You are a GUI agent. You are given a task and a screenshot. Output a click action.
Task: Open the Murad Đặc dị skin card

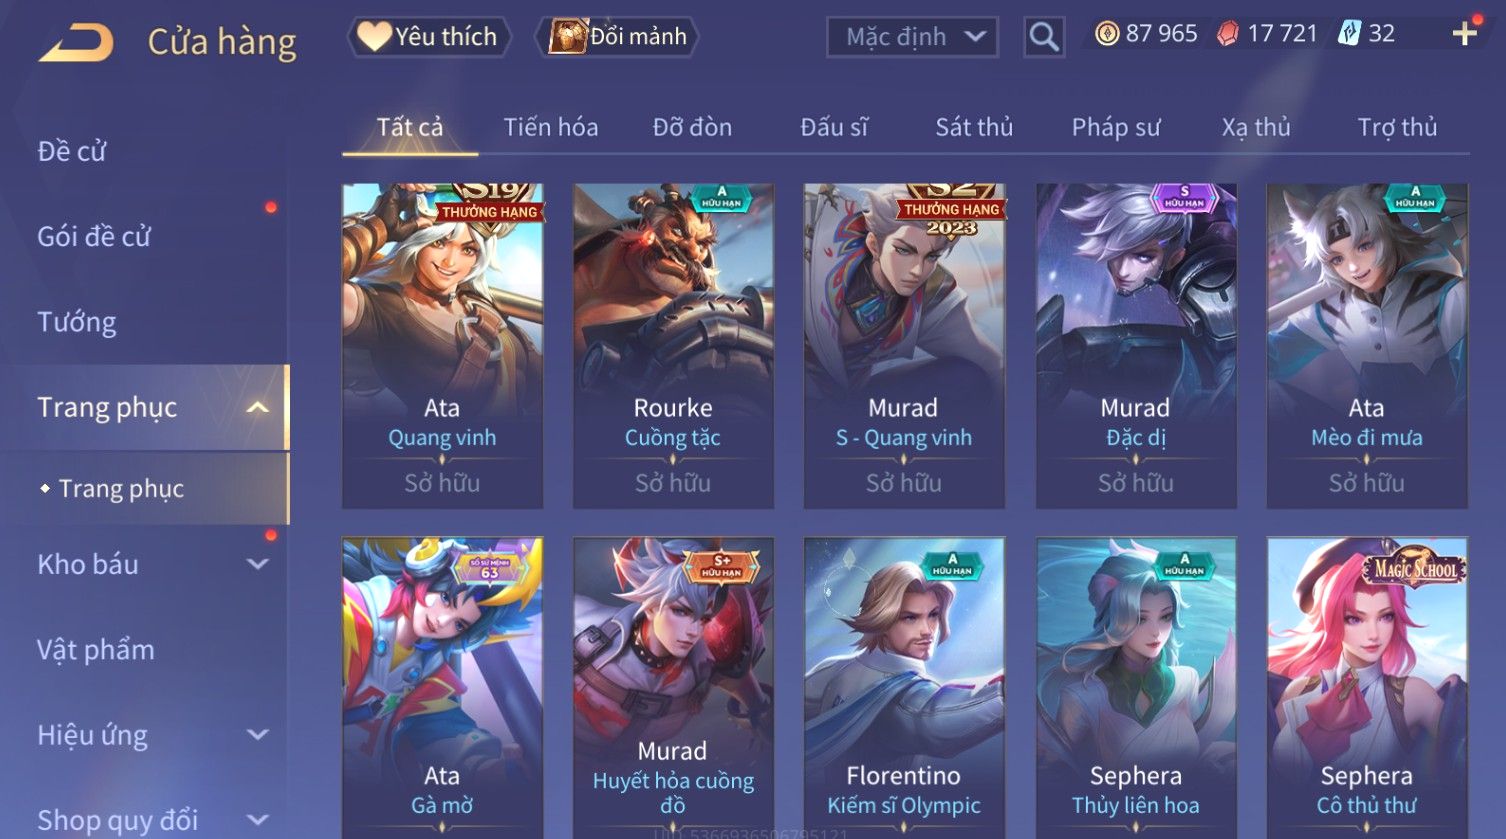tap(1136, 346)
